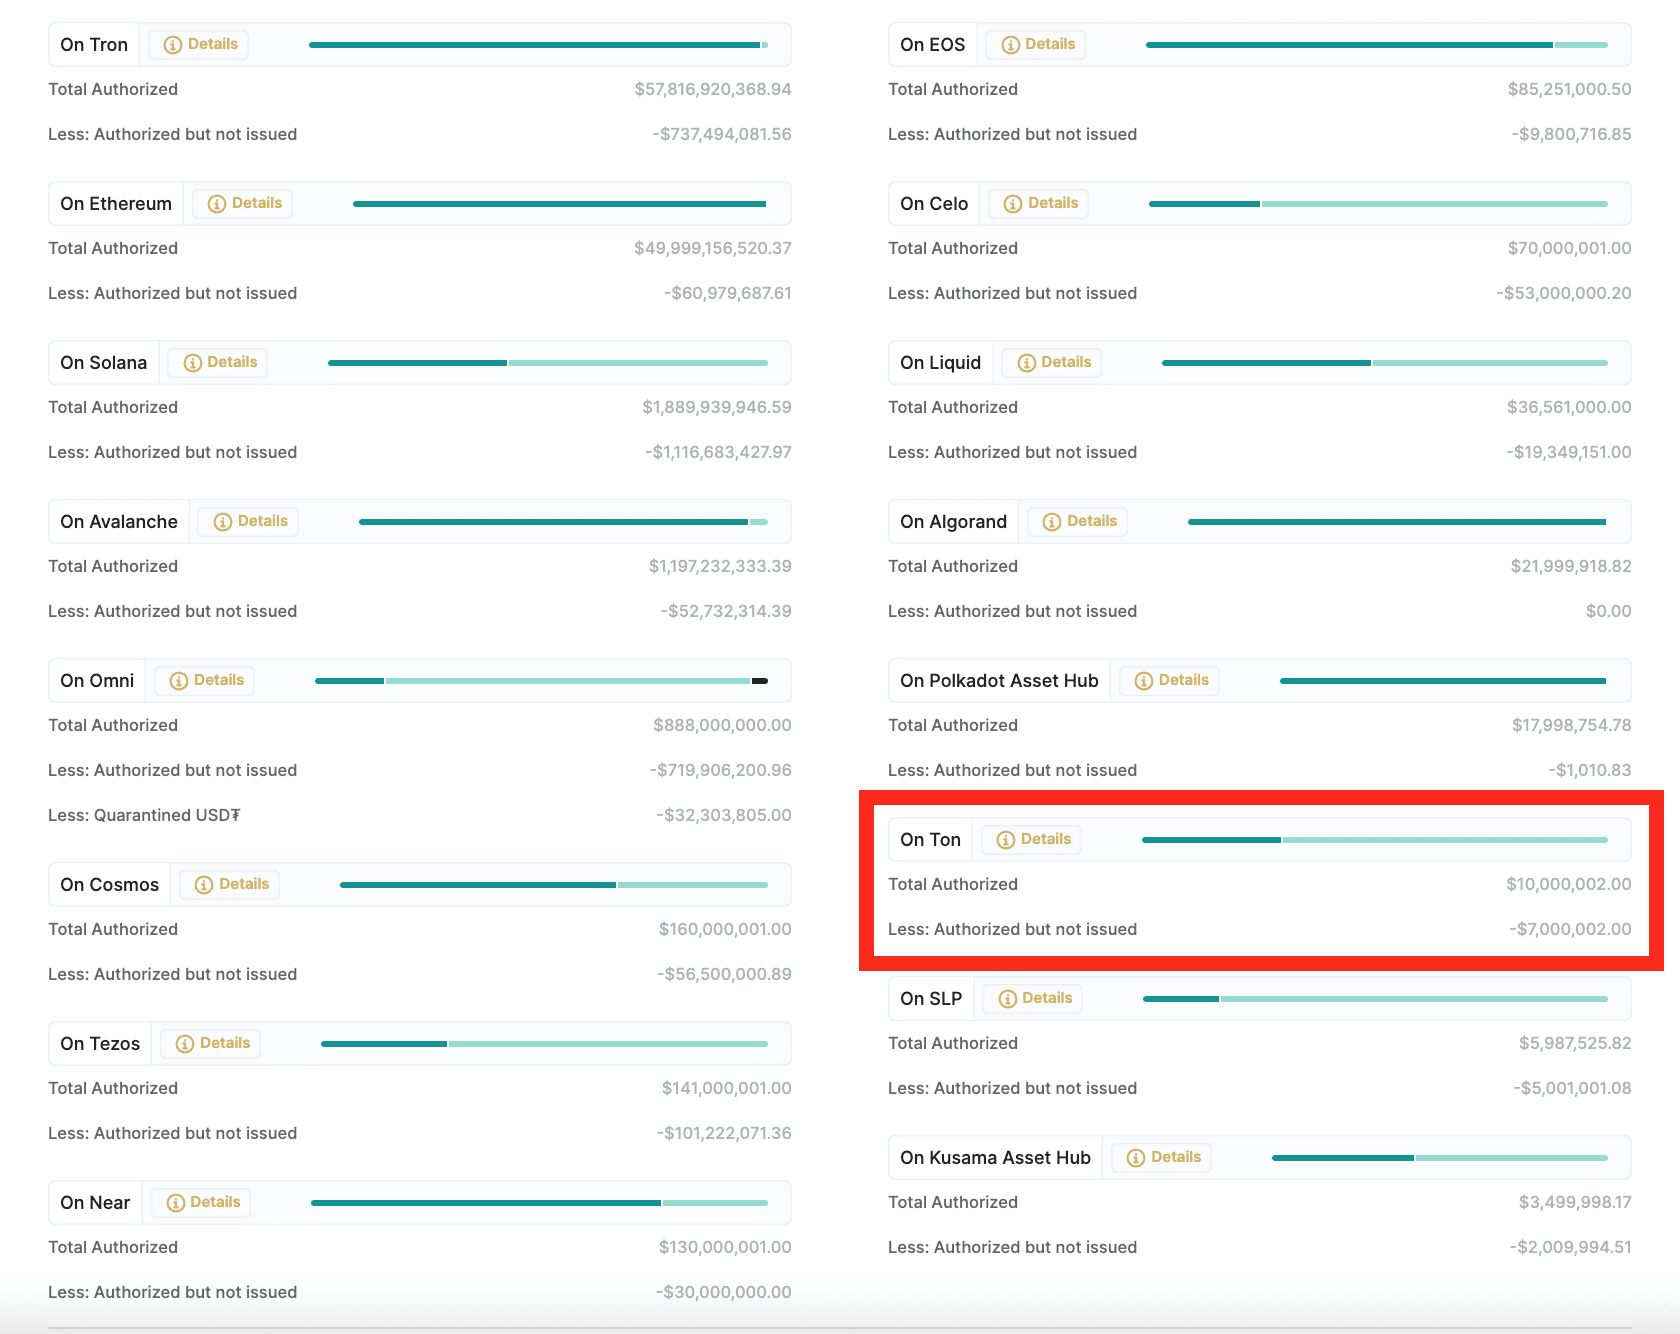Image resolution: width=1680 pixels, height=1334 pixels.
Task: Click the Tron issuance progress bar
Action: click(538, 45)
